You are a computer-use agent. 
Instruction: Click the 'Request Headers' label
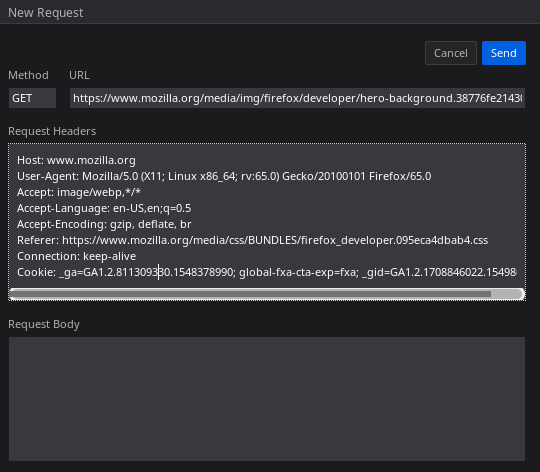(52, 131)
